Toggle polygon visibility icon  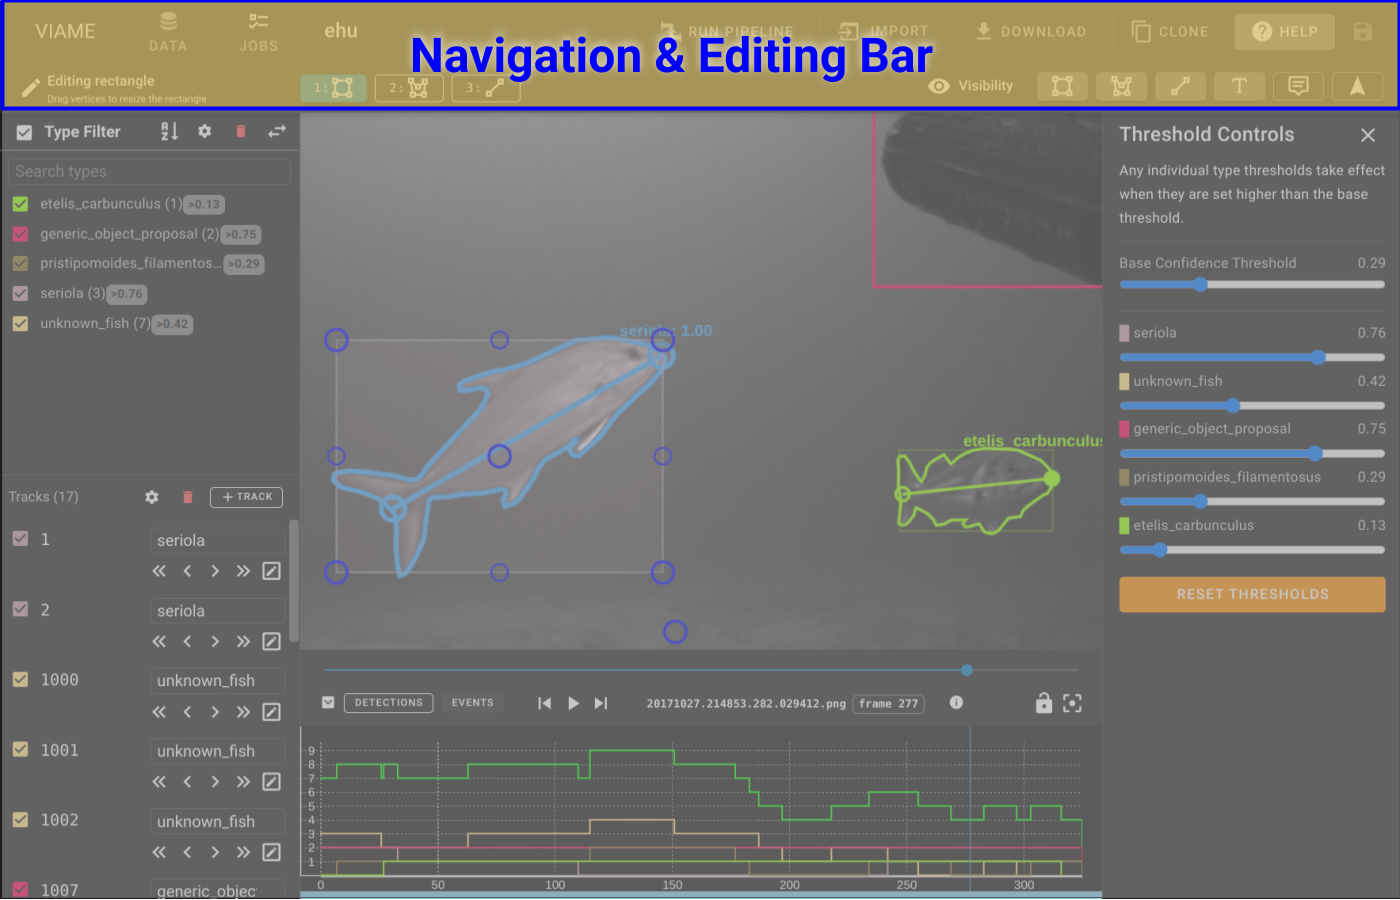point(1121,86)
